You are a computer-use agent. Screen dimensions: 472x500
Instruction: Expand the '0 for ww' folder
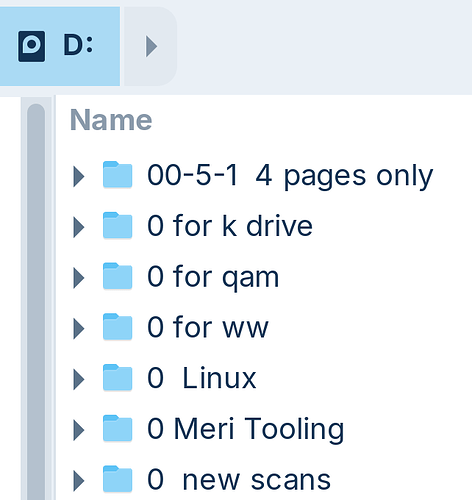coord(79,329)
